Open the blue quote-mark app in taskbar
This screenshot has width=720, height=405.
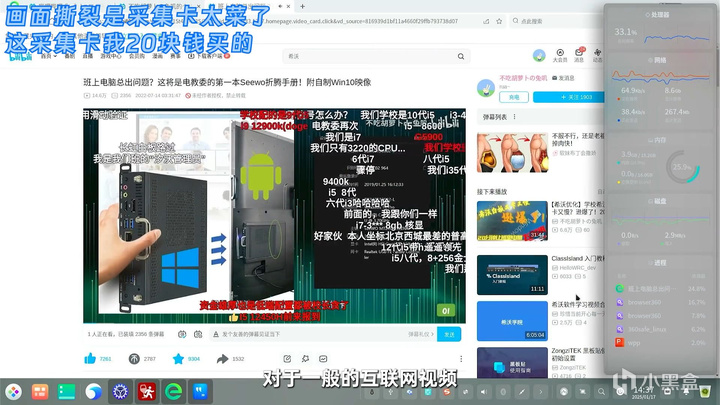(x=200, y=392)
